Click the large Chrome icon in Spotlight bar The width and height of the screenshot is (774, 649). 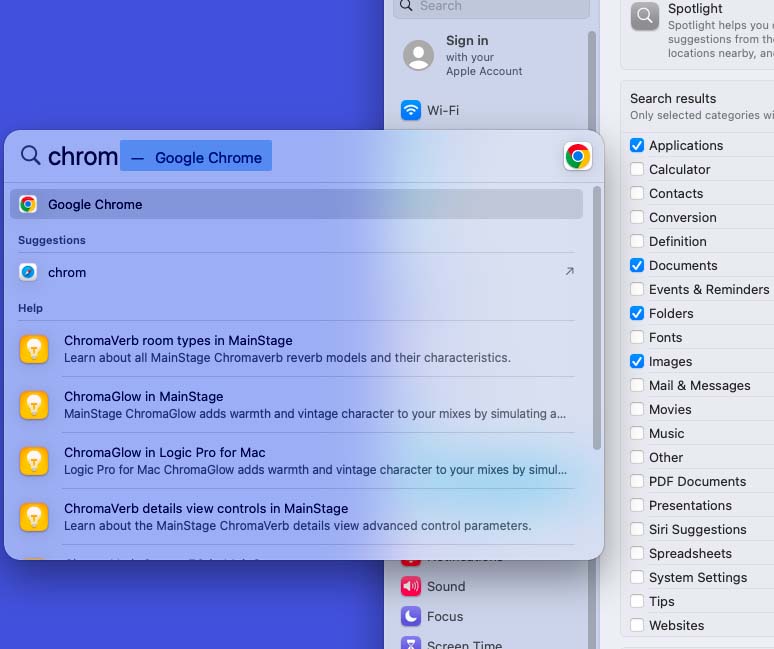pyautogui.click(x=578, y=156)
